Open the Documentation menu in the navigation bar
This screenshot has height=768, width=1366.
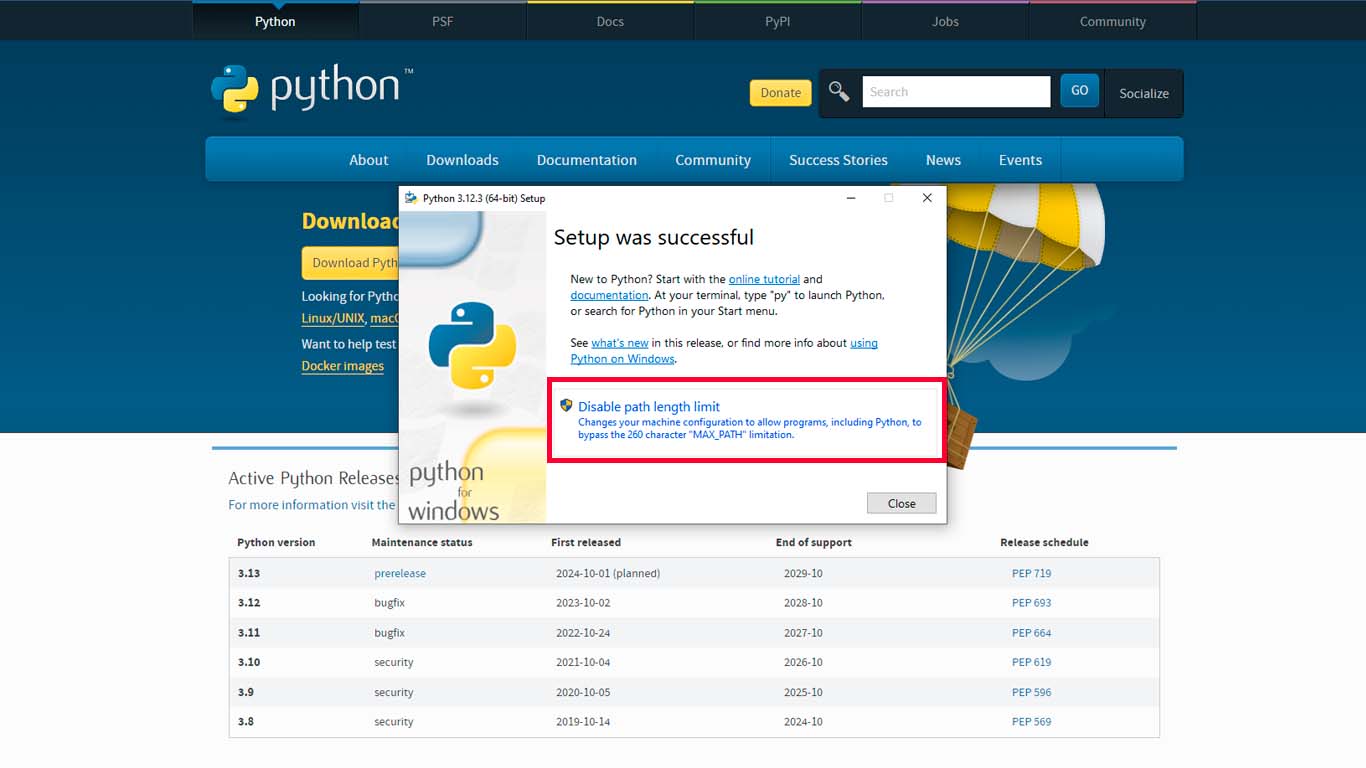click(587, 160)
